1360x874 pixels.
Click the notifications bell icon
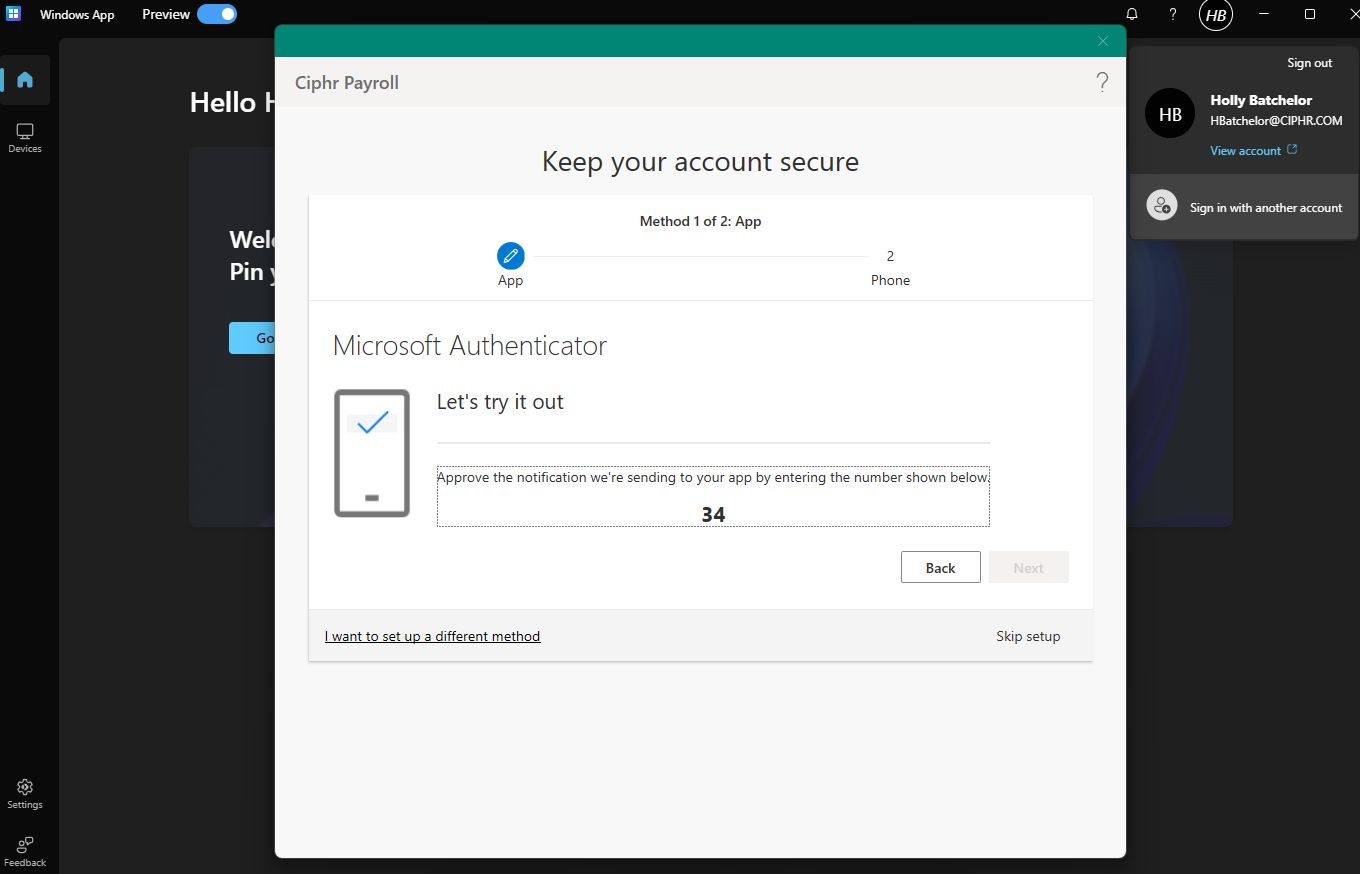pos(1132,14)
